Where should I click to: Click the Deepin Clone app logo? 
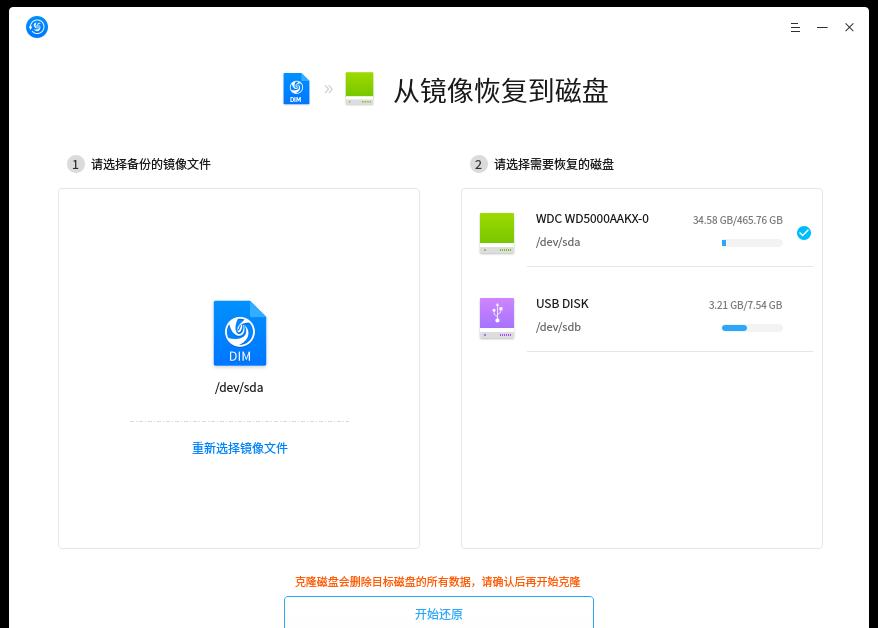37,27
